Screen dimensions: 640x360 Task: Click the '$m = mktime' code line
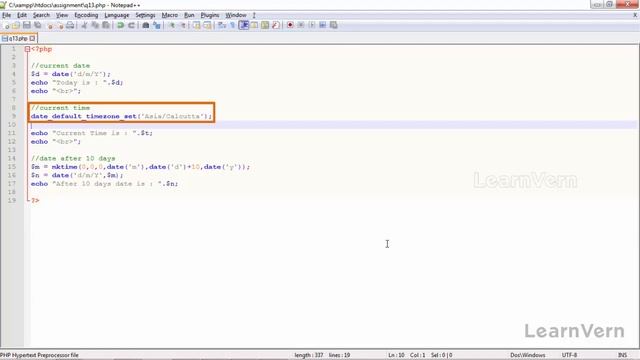tap(140, 167)
